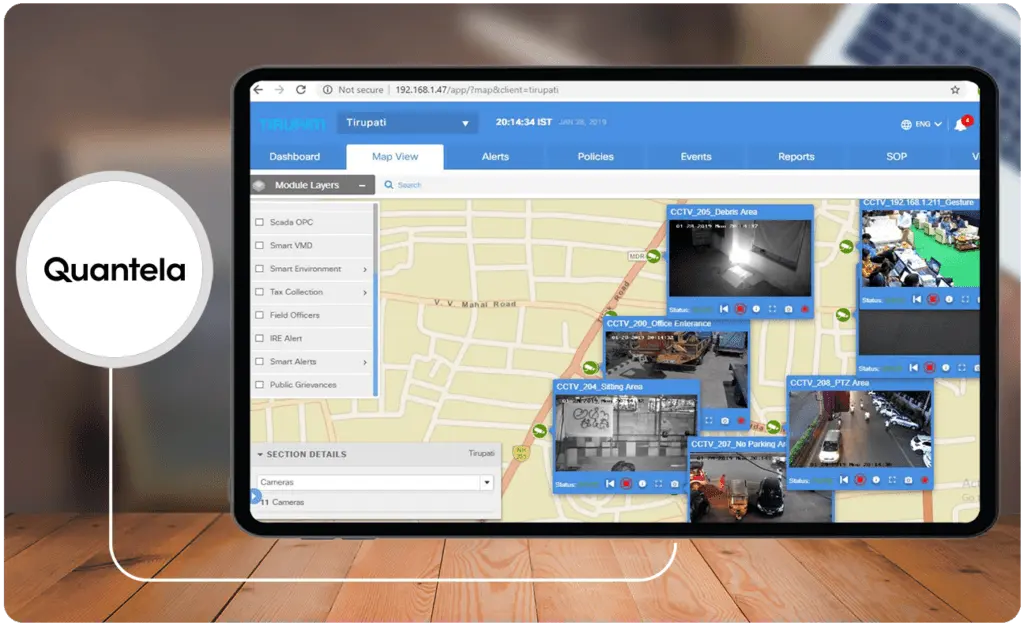The image size is (1024, 626).
Task: Open the SOP tab
Action: coord(897,157)
